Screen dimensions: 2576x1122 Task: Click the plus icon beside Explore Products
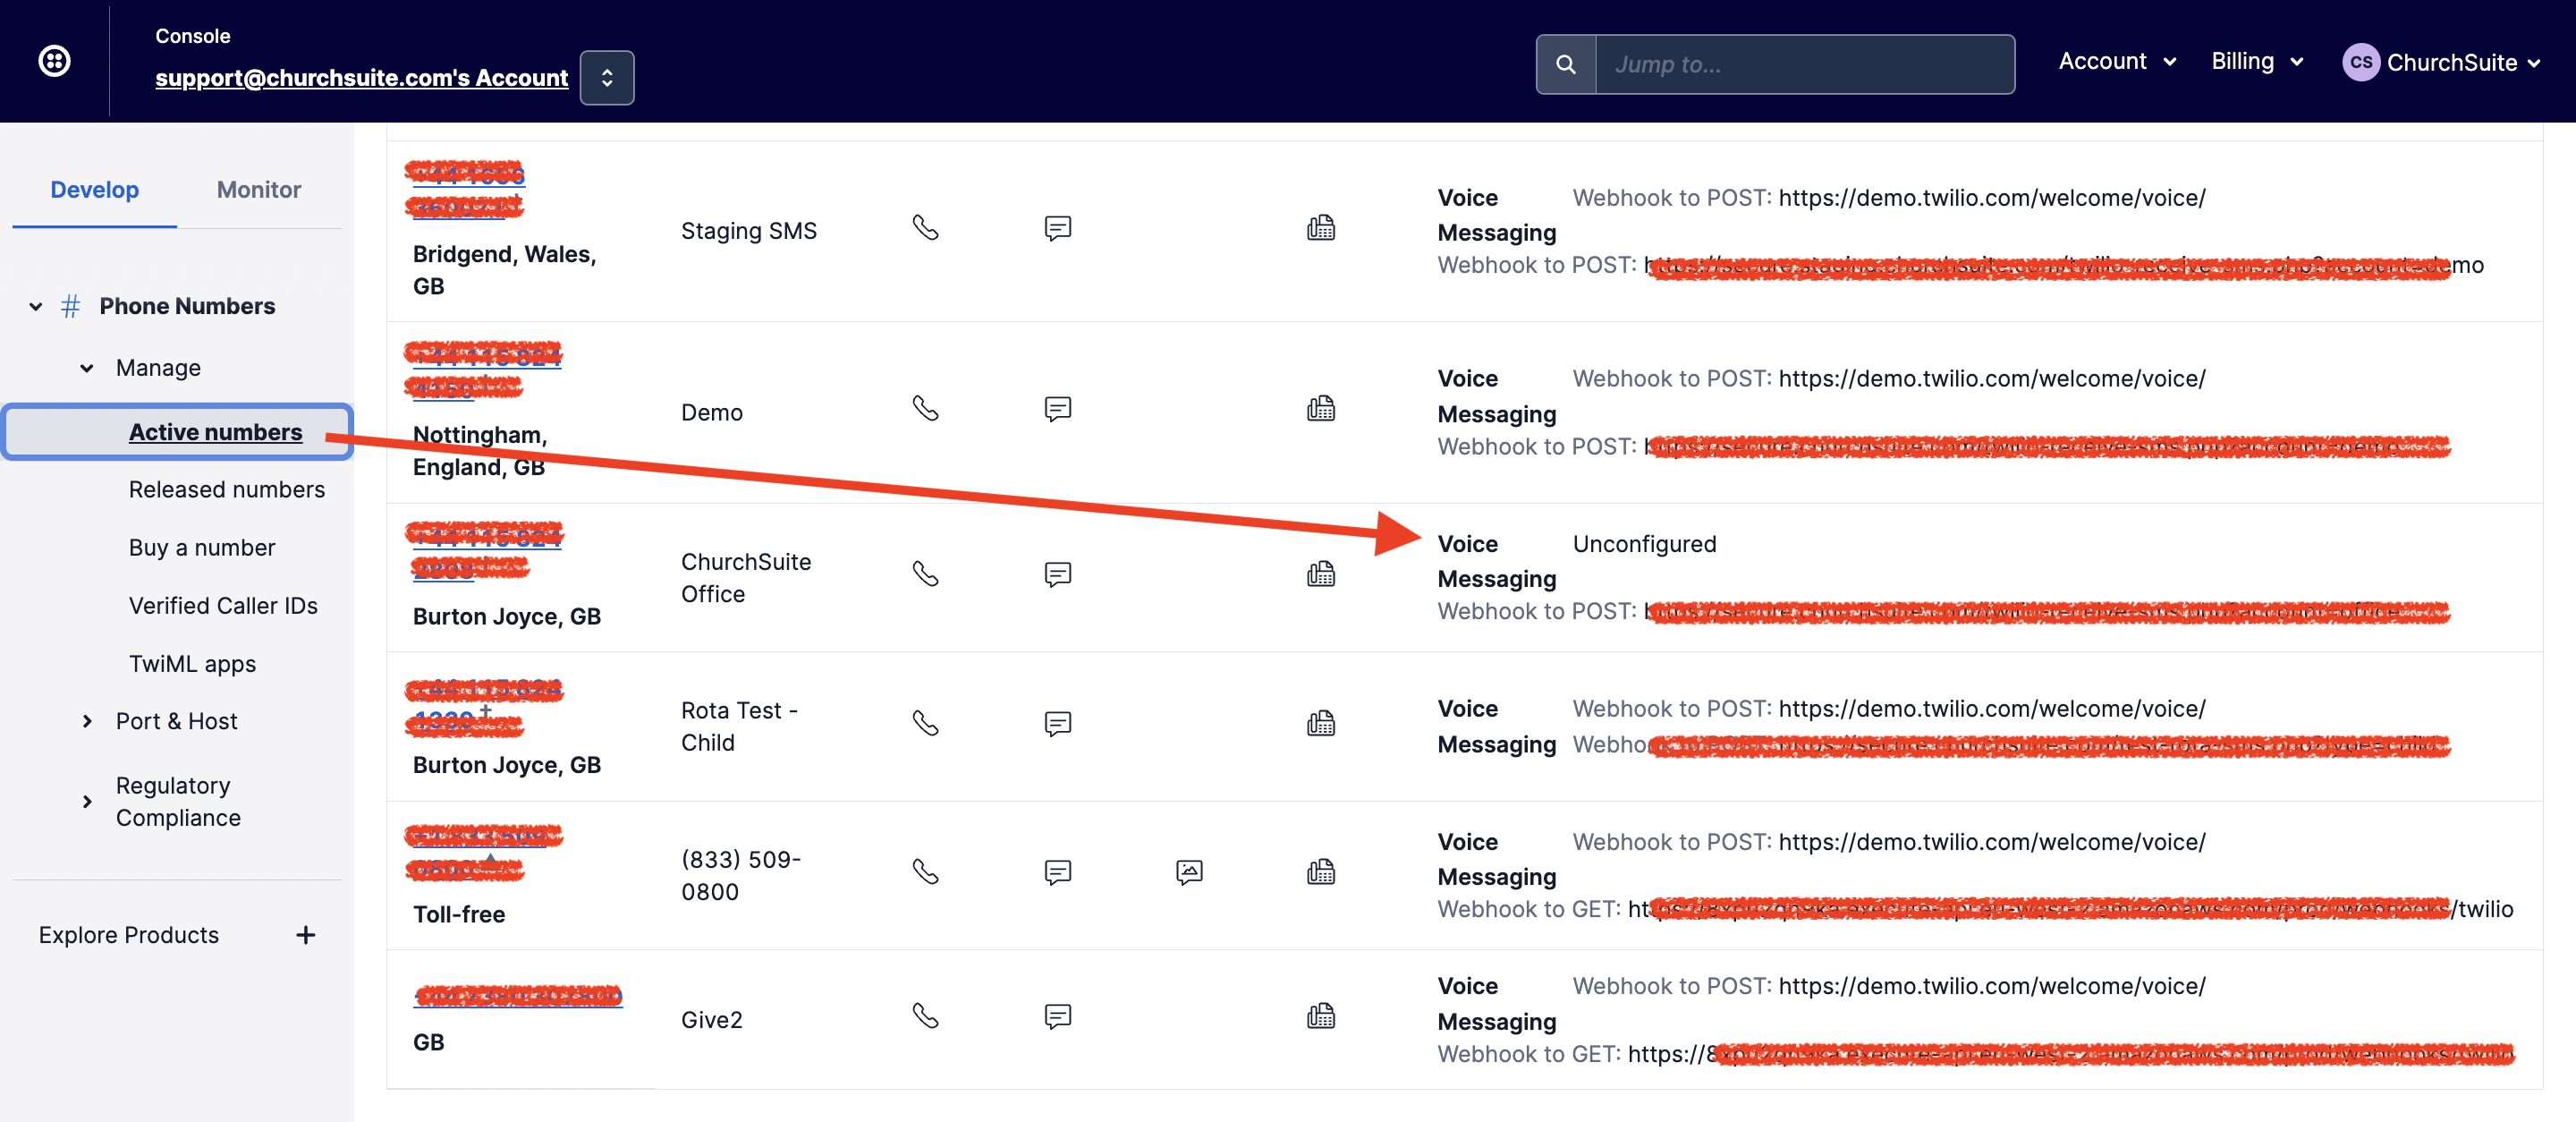click(x=306, y=935)
